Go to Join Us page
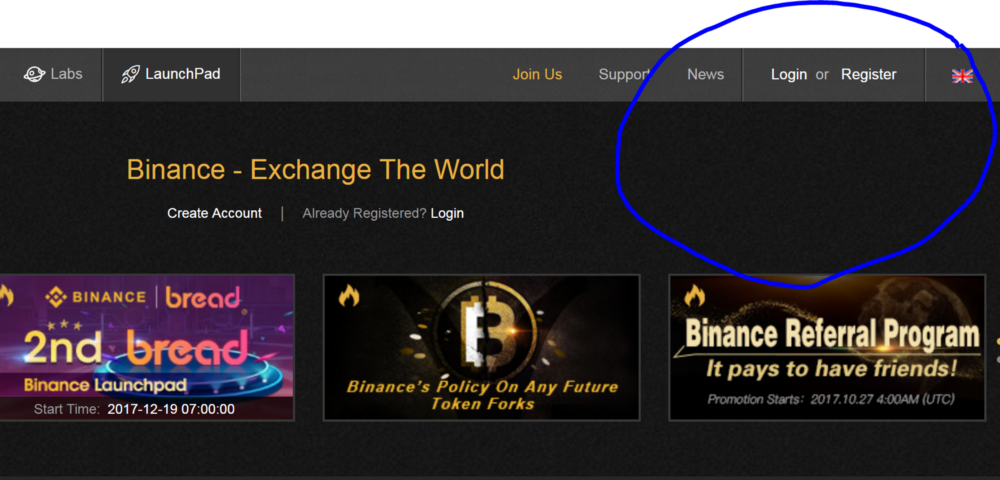The width and height of the screenshot is (1000, 480). (537, 75)
